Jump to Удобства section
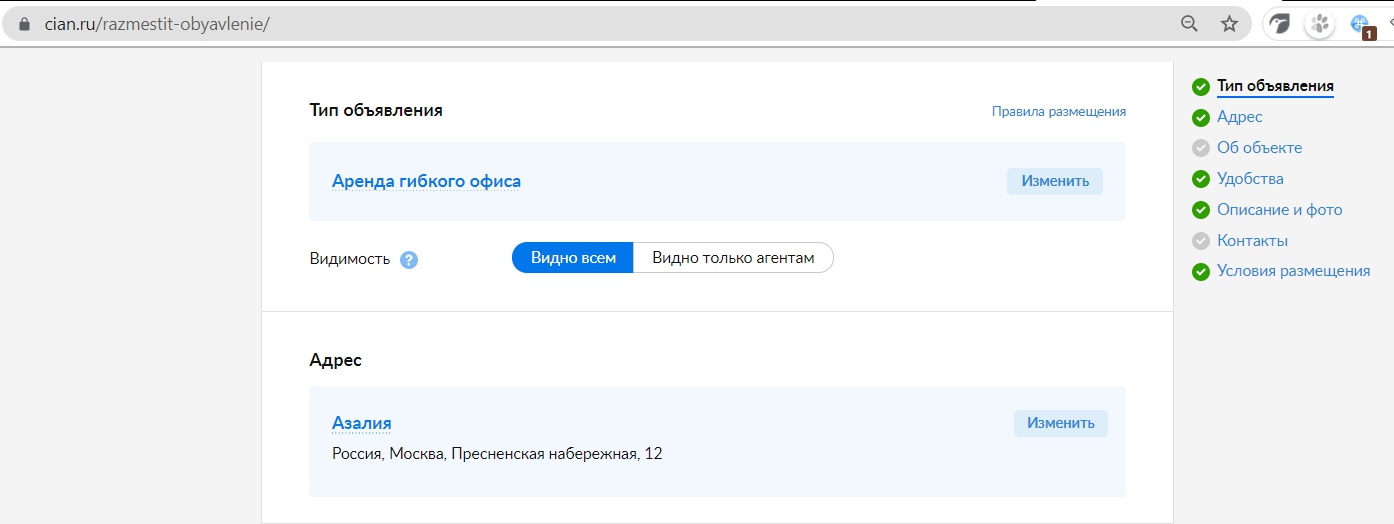 [1250, 179]
